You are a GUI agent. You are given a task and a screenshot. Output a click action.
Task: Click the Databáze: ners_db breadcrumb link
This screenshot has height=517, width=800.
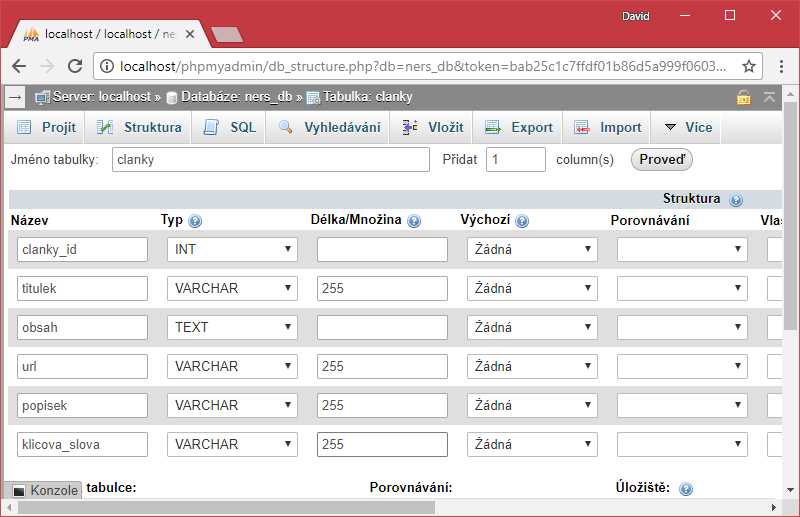click(x=237, y=97)
